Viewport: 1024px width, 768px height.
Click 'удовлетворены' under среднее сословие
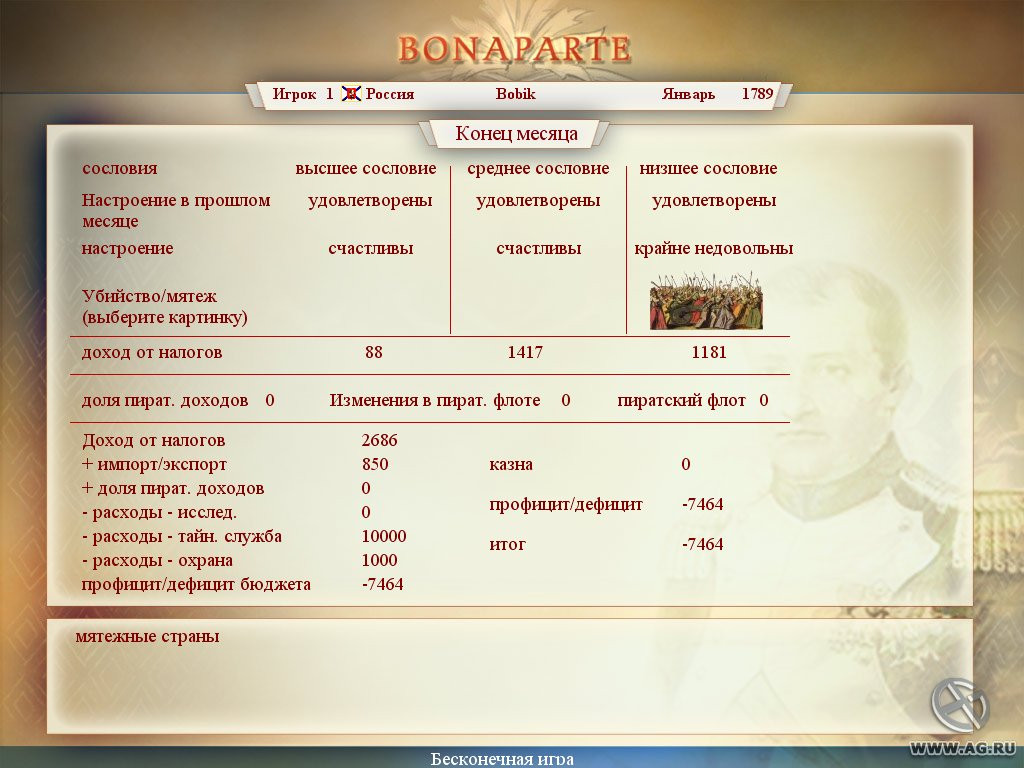coord(538,200)
